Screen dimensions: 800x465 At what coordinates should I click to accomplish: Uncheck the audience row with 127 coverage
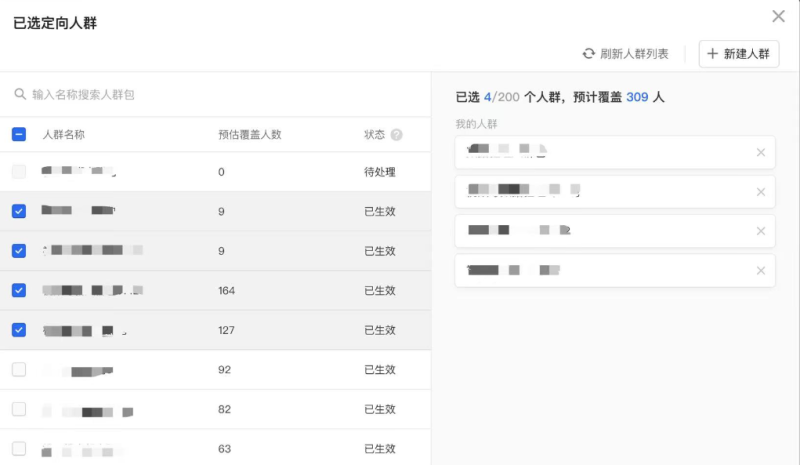pos(19,330)
